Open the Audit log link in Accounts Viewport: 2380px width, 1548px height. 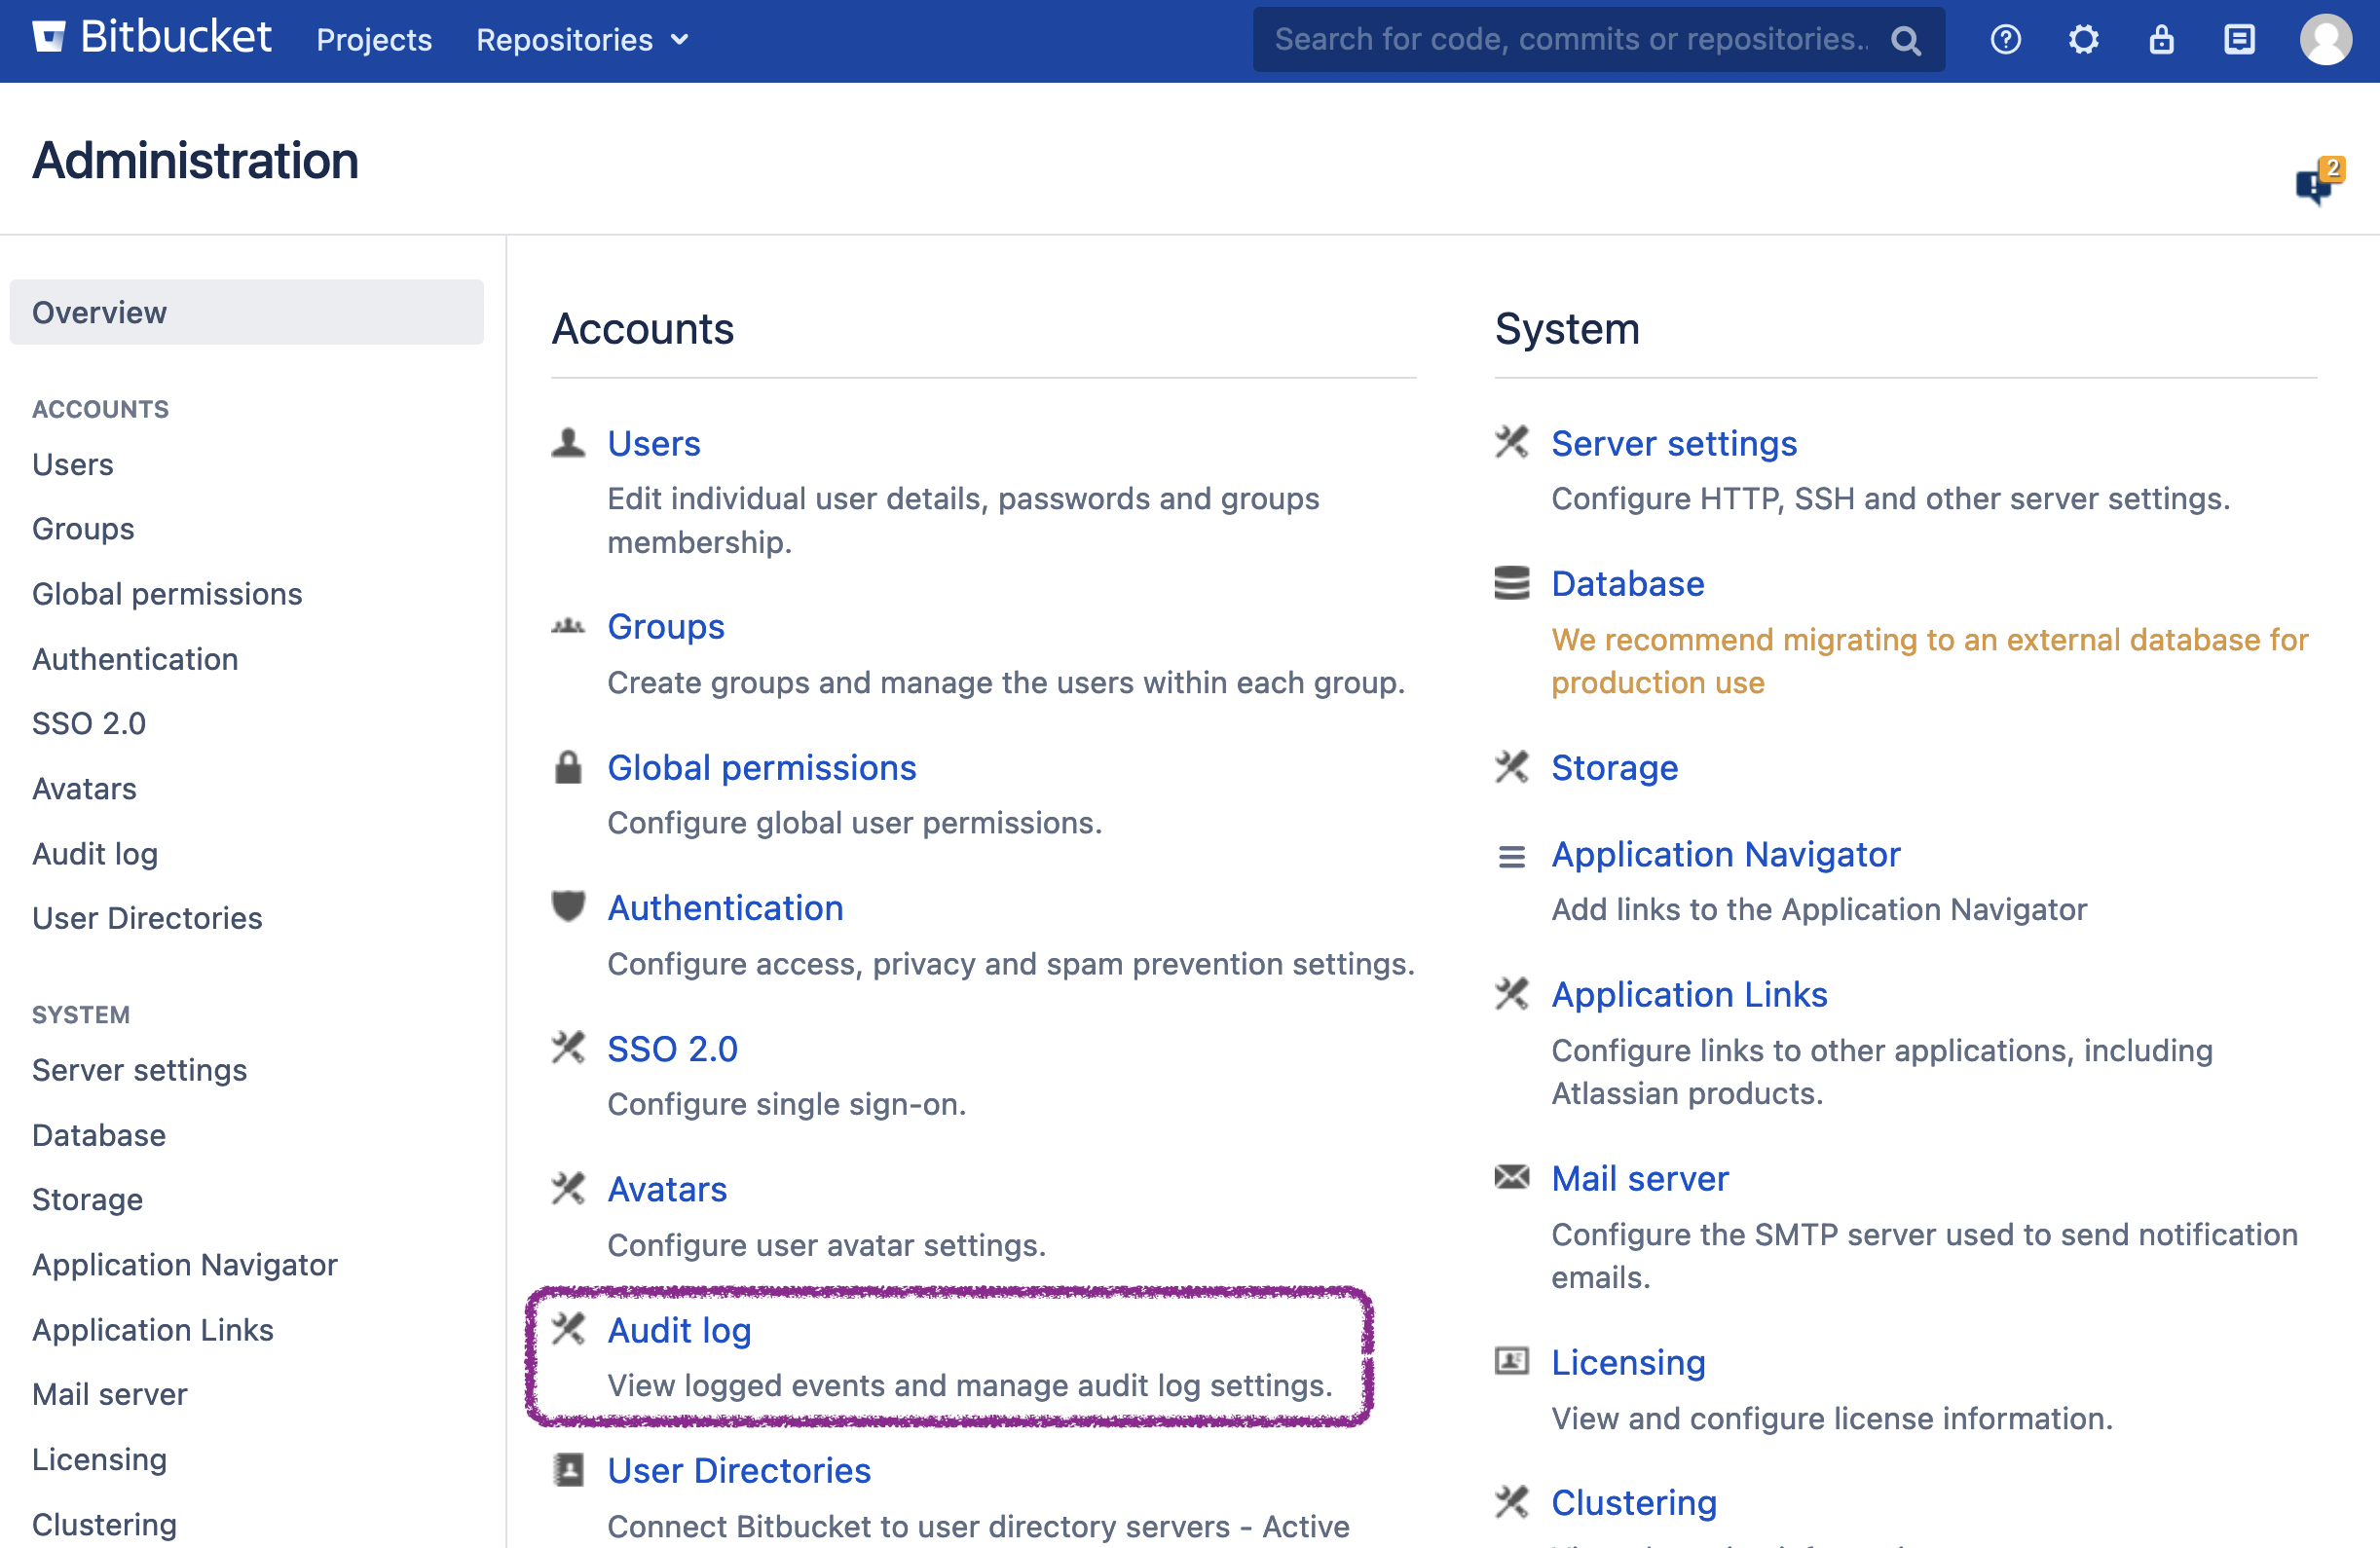679,1330
